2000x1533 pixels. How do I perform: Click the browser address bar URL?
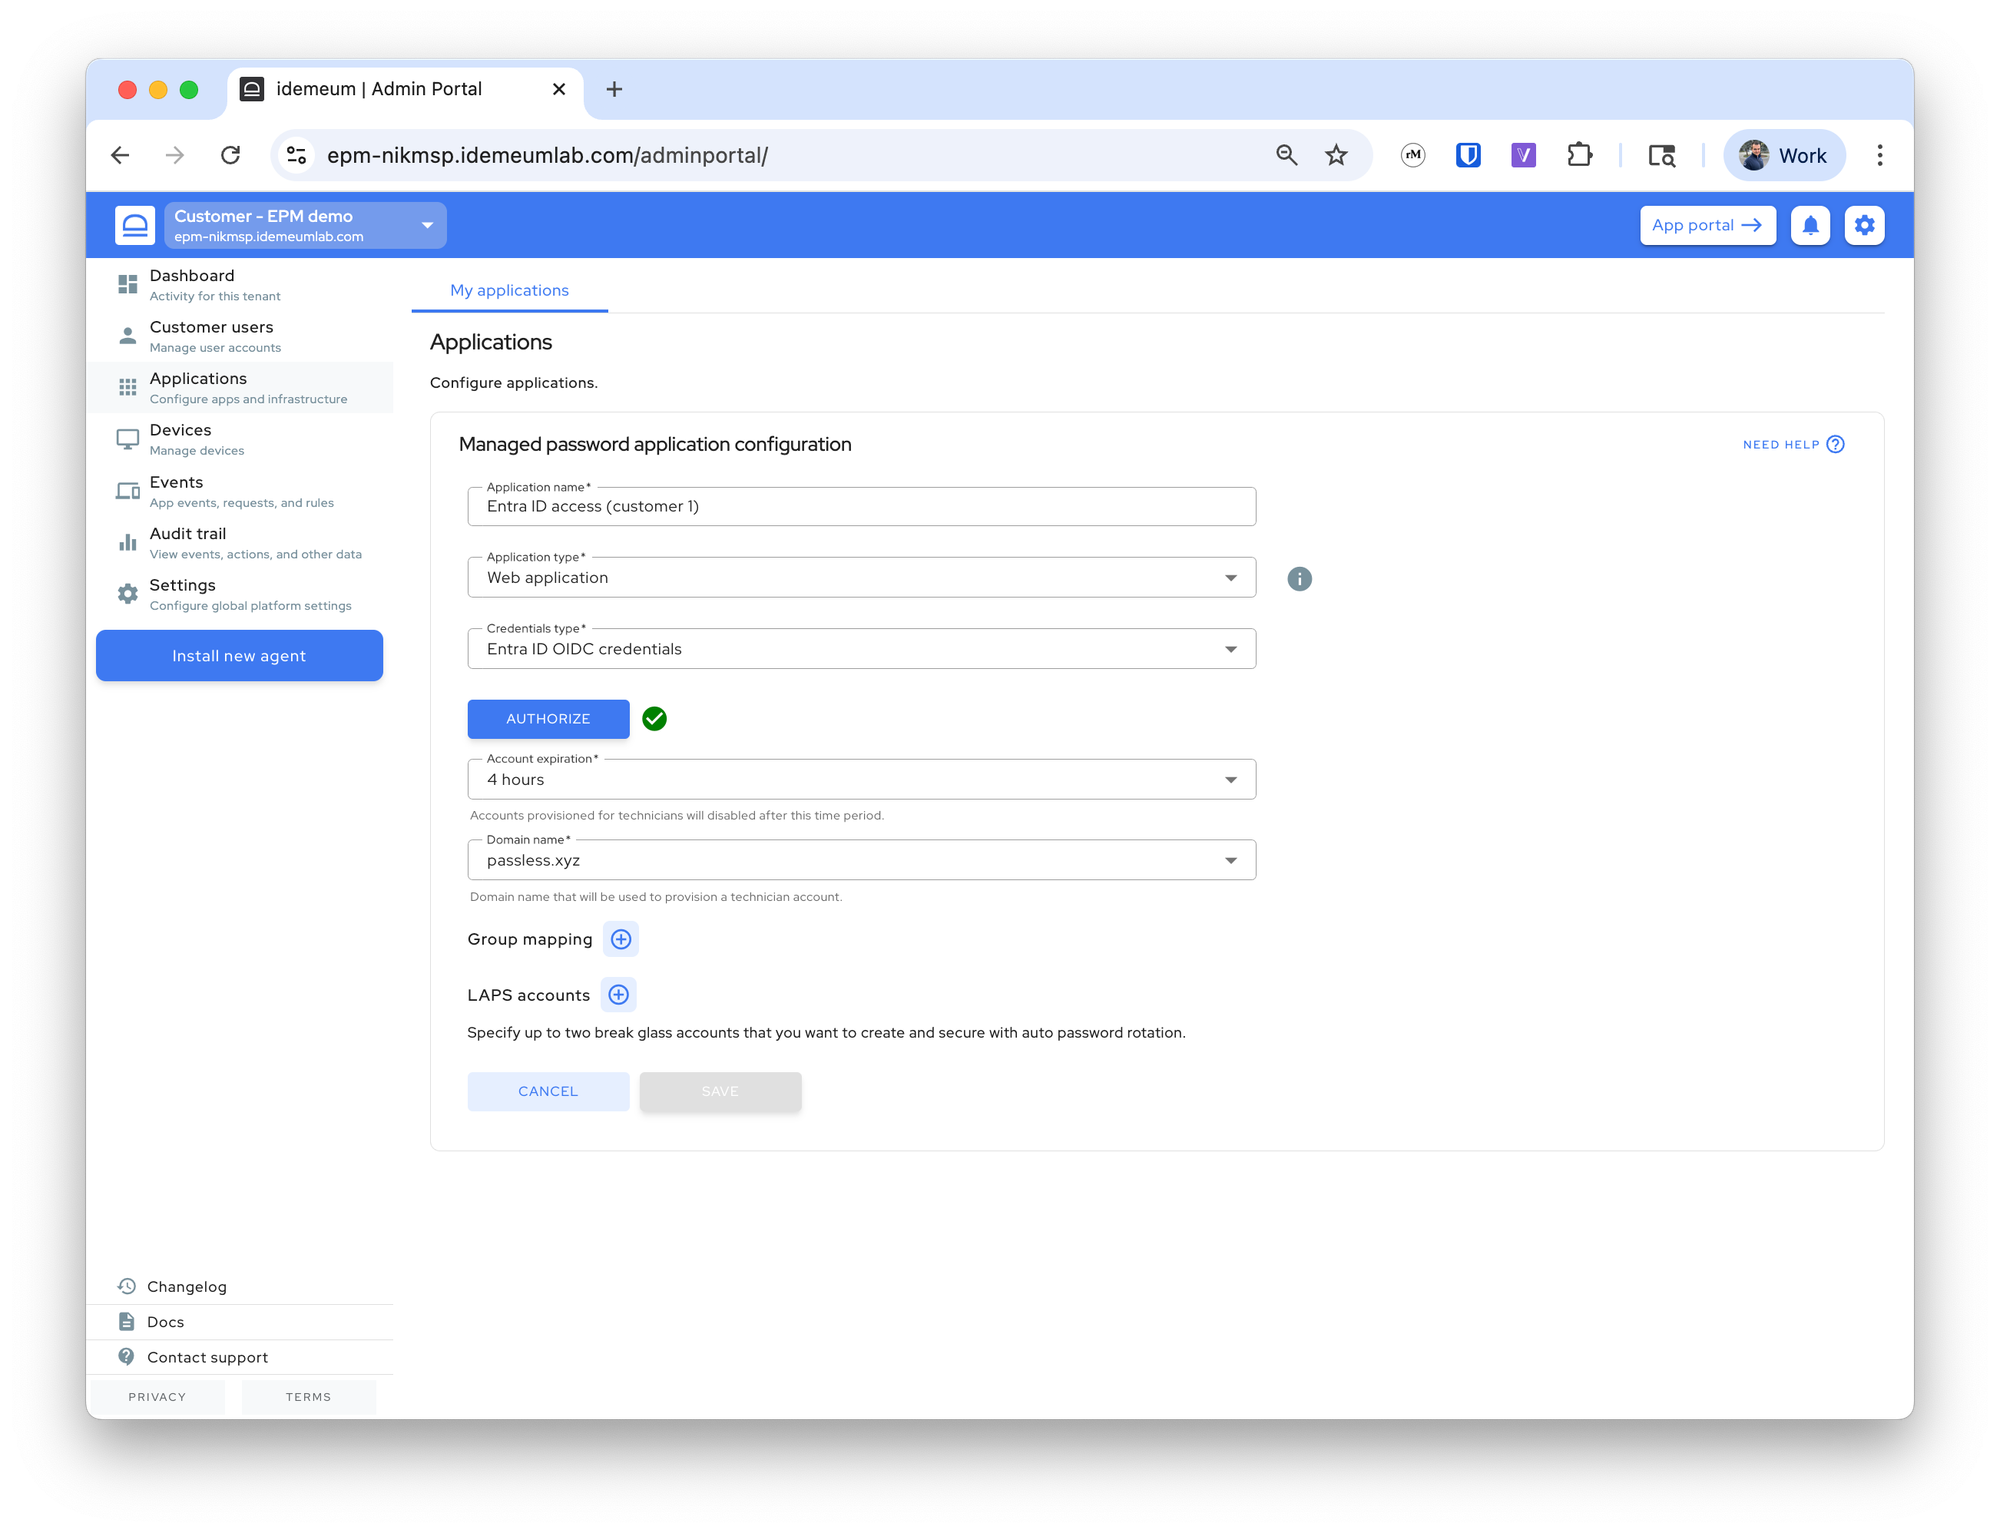547,155
